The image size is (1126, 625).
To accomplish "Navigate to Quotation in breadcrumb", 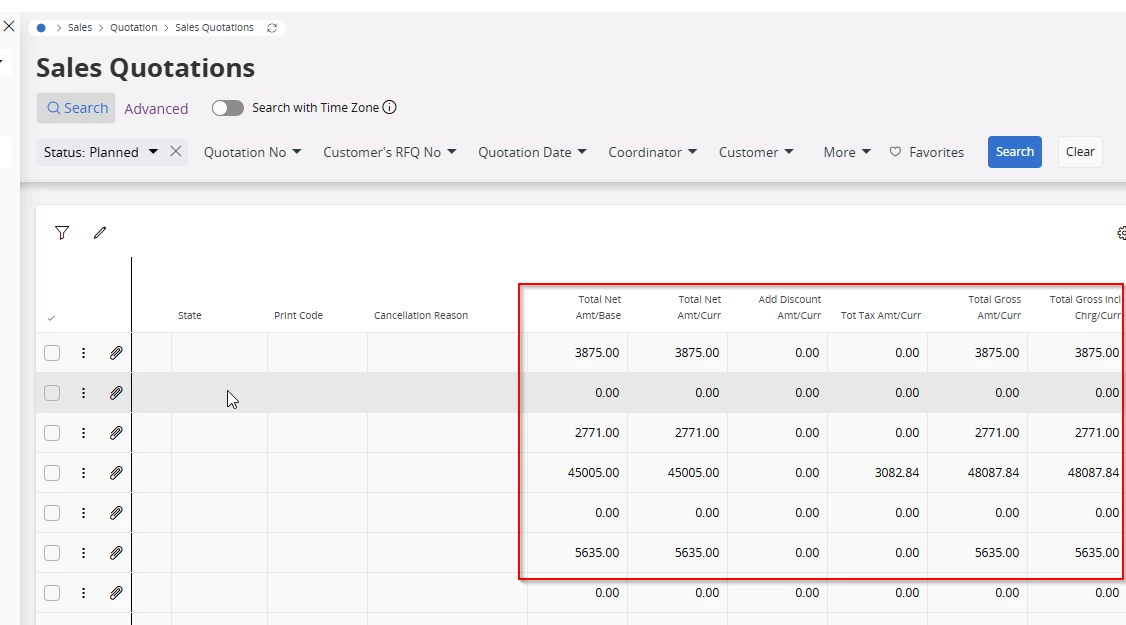I will tap(134, 28).
